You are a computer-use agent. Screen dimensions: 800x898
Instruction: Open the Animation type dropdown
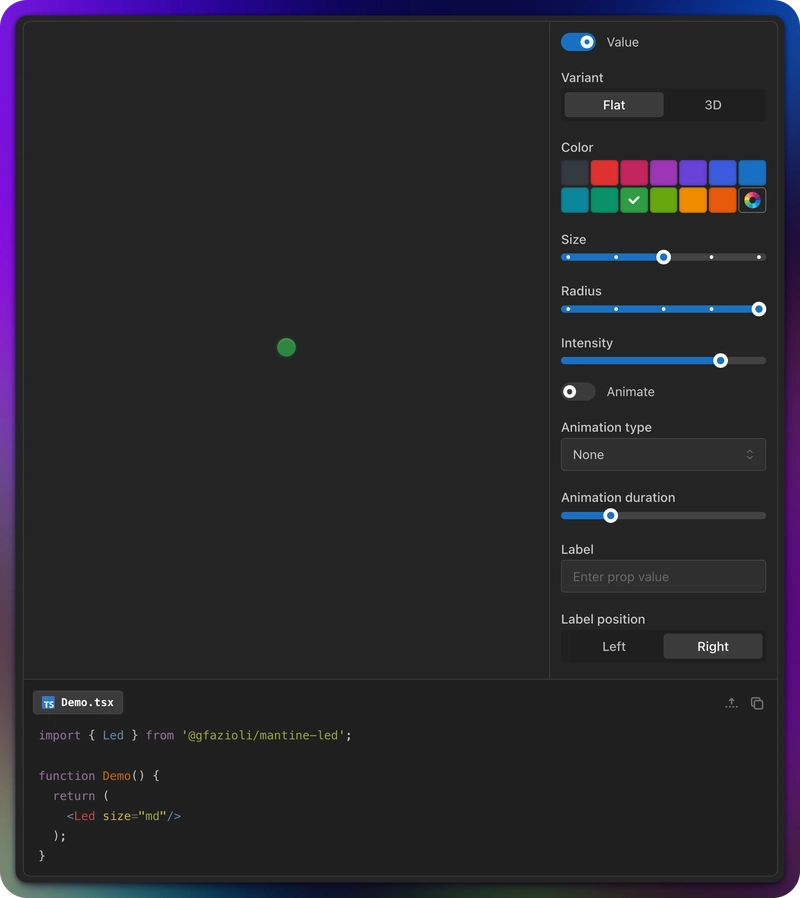pos(663,455)
